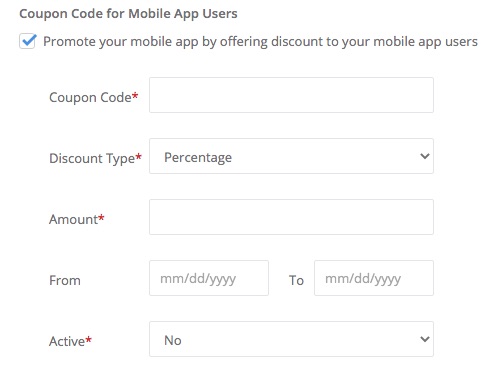Screen dimensions: 503x370
Task: Click the 'Coupon Code for Mobile App Users' heading
Action: [128, 14]
